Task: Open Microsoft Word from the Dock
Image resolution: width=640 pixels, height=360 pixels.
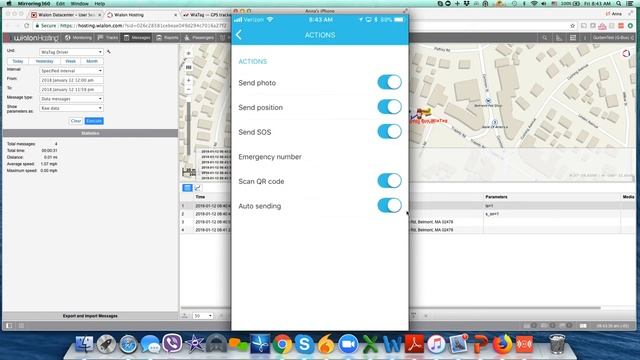Action: 392,344
